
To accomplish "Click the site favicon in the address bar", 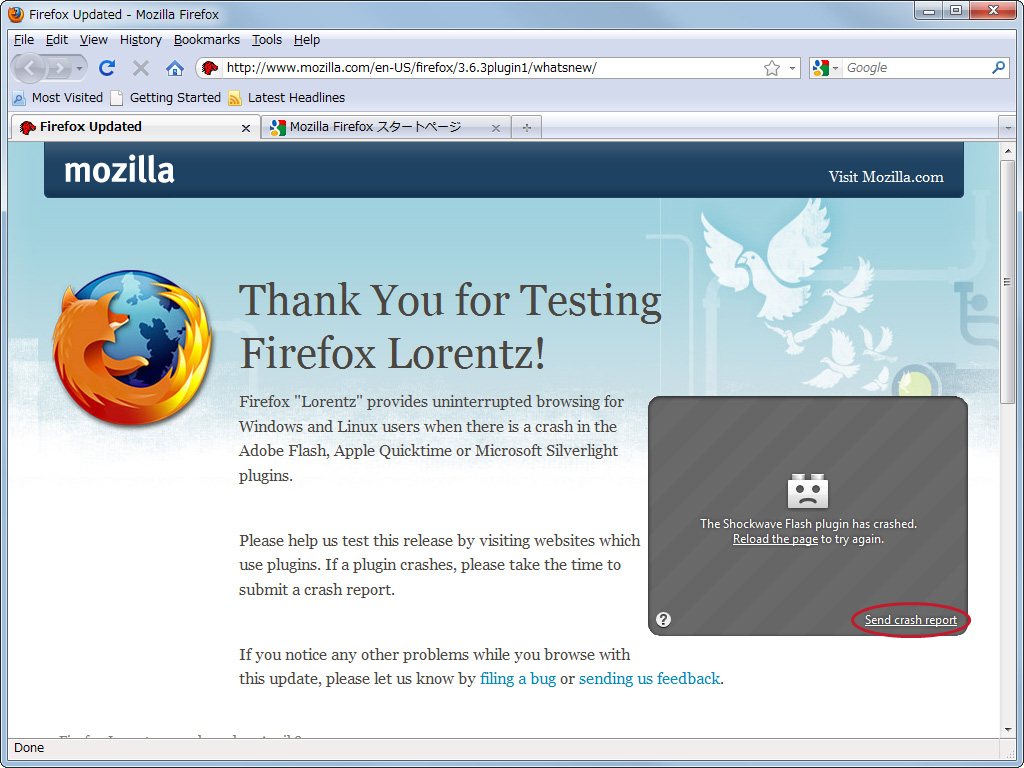I will pos(208,67).
